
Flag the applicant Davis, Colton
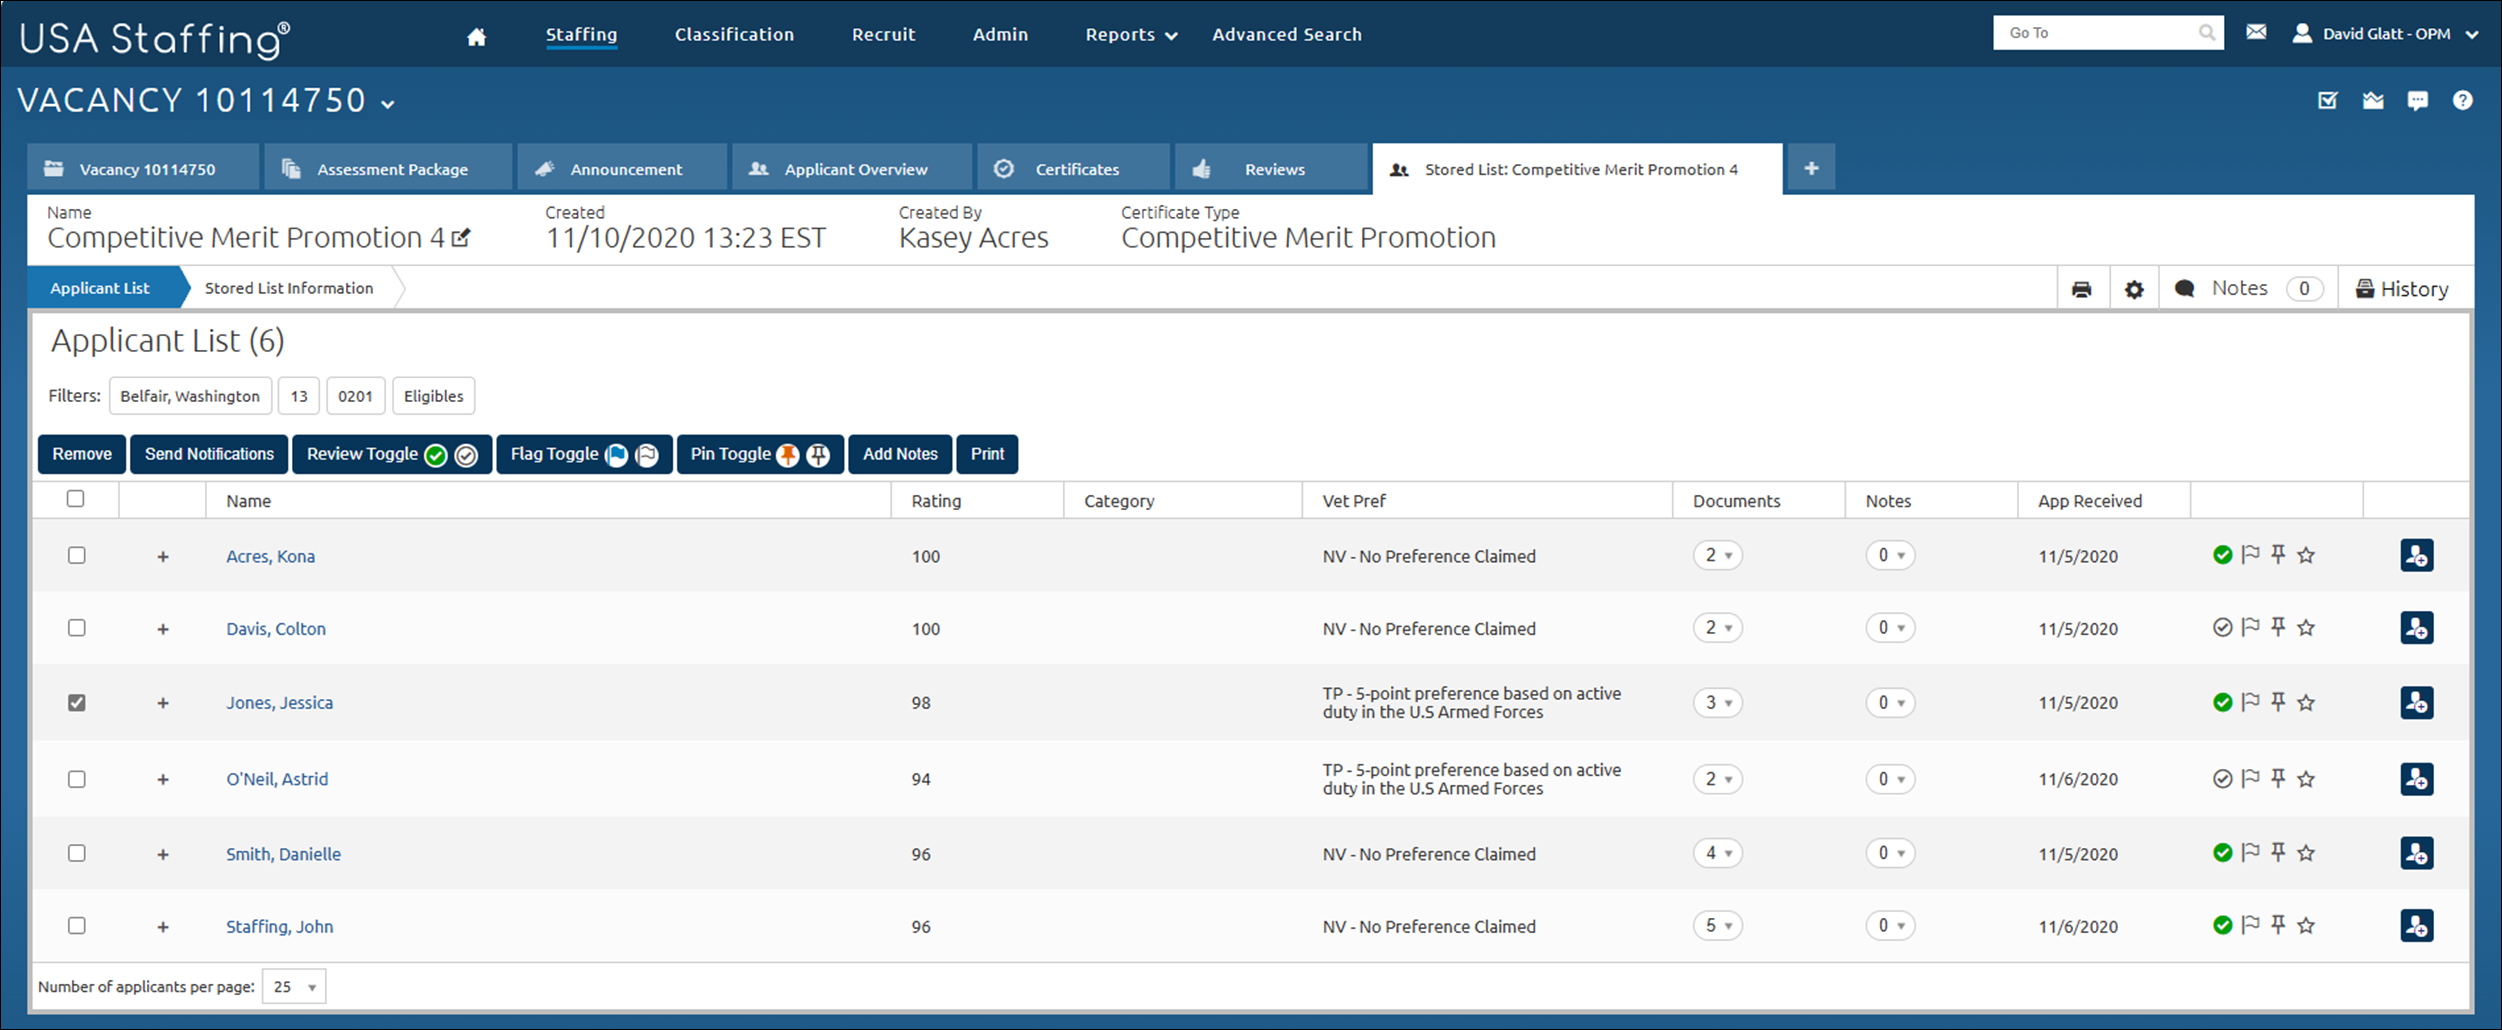click(2250, 628)
